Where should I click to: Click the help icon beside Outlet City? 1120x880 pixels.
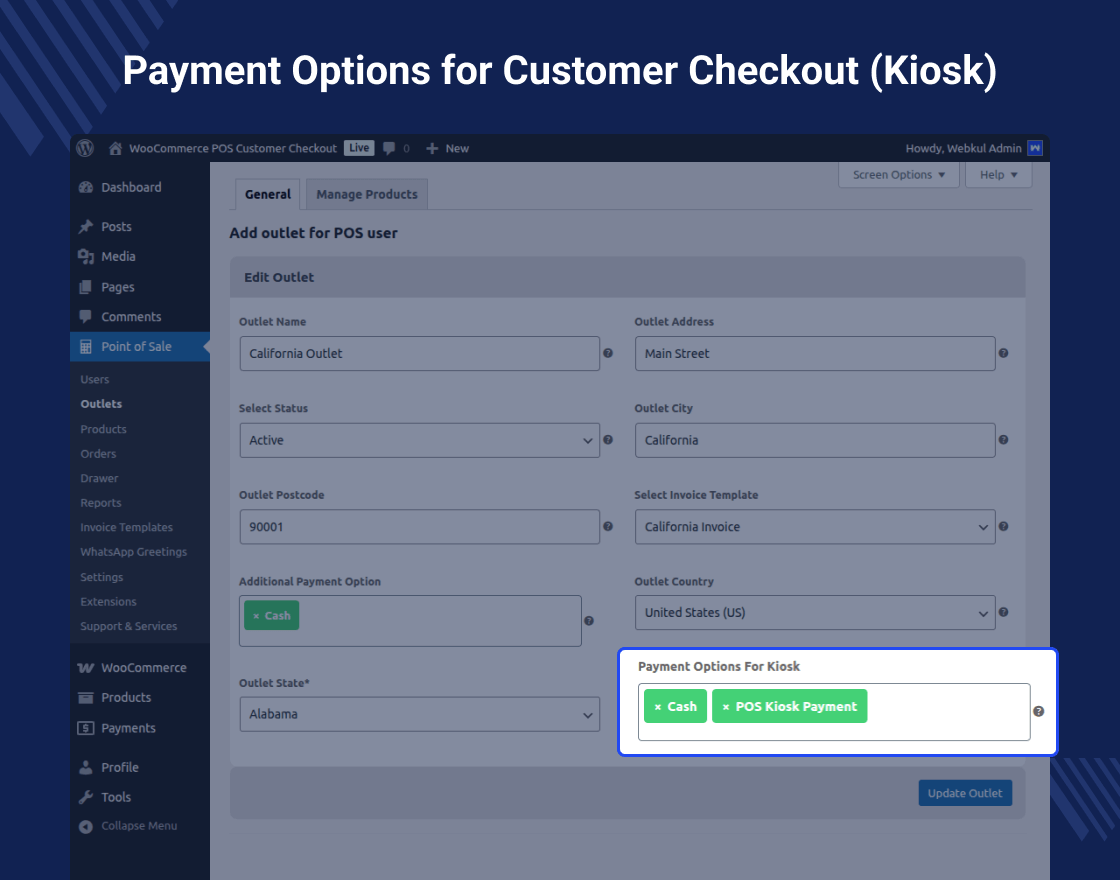(1003, 440)
